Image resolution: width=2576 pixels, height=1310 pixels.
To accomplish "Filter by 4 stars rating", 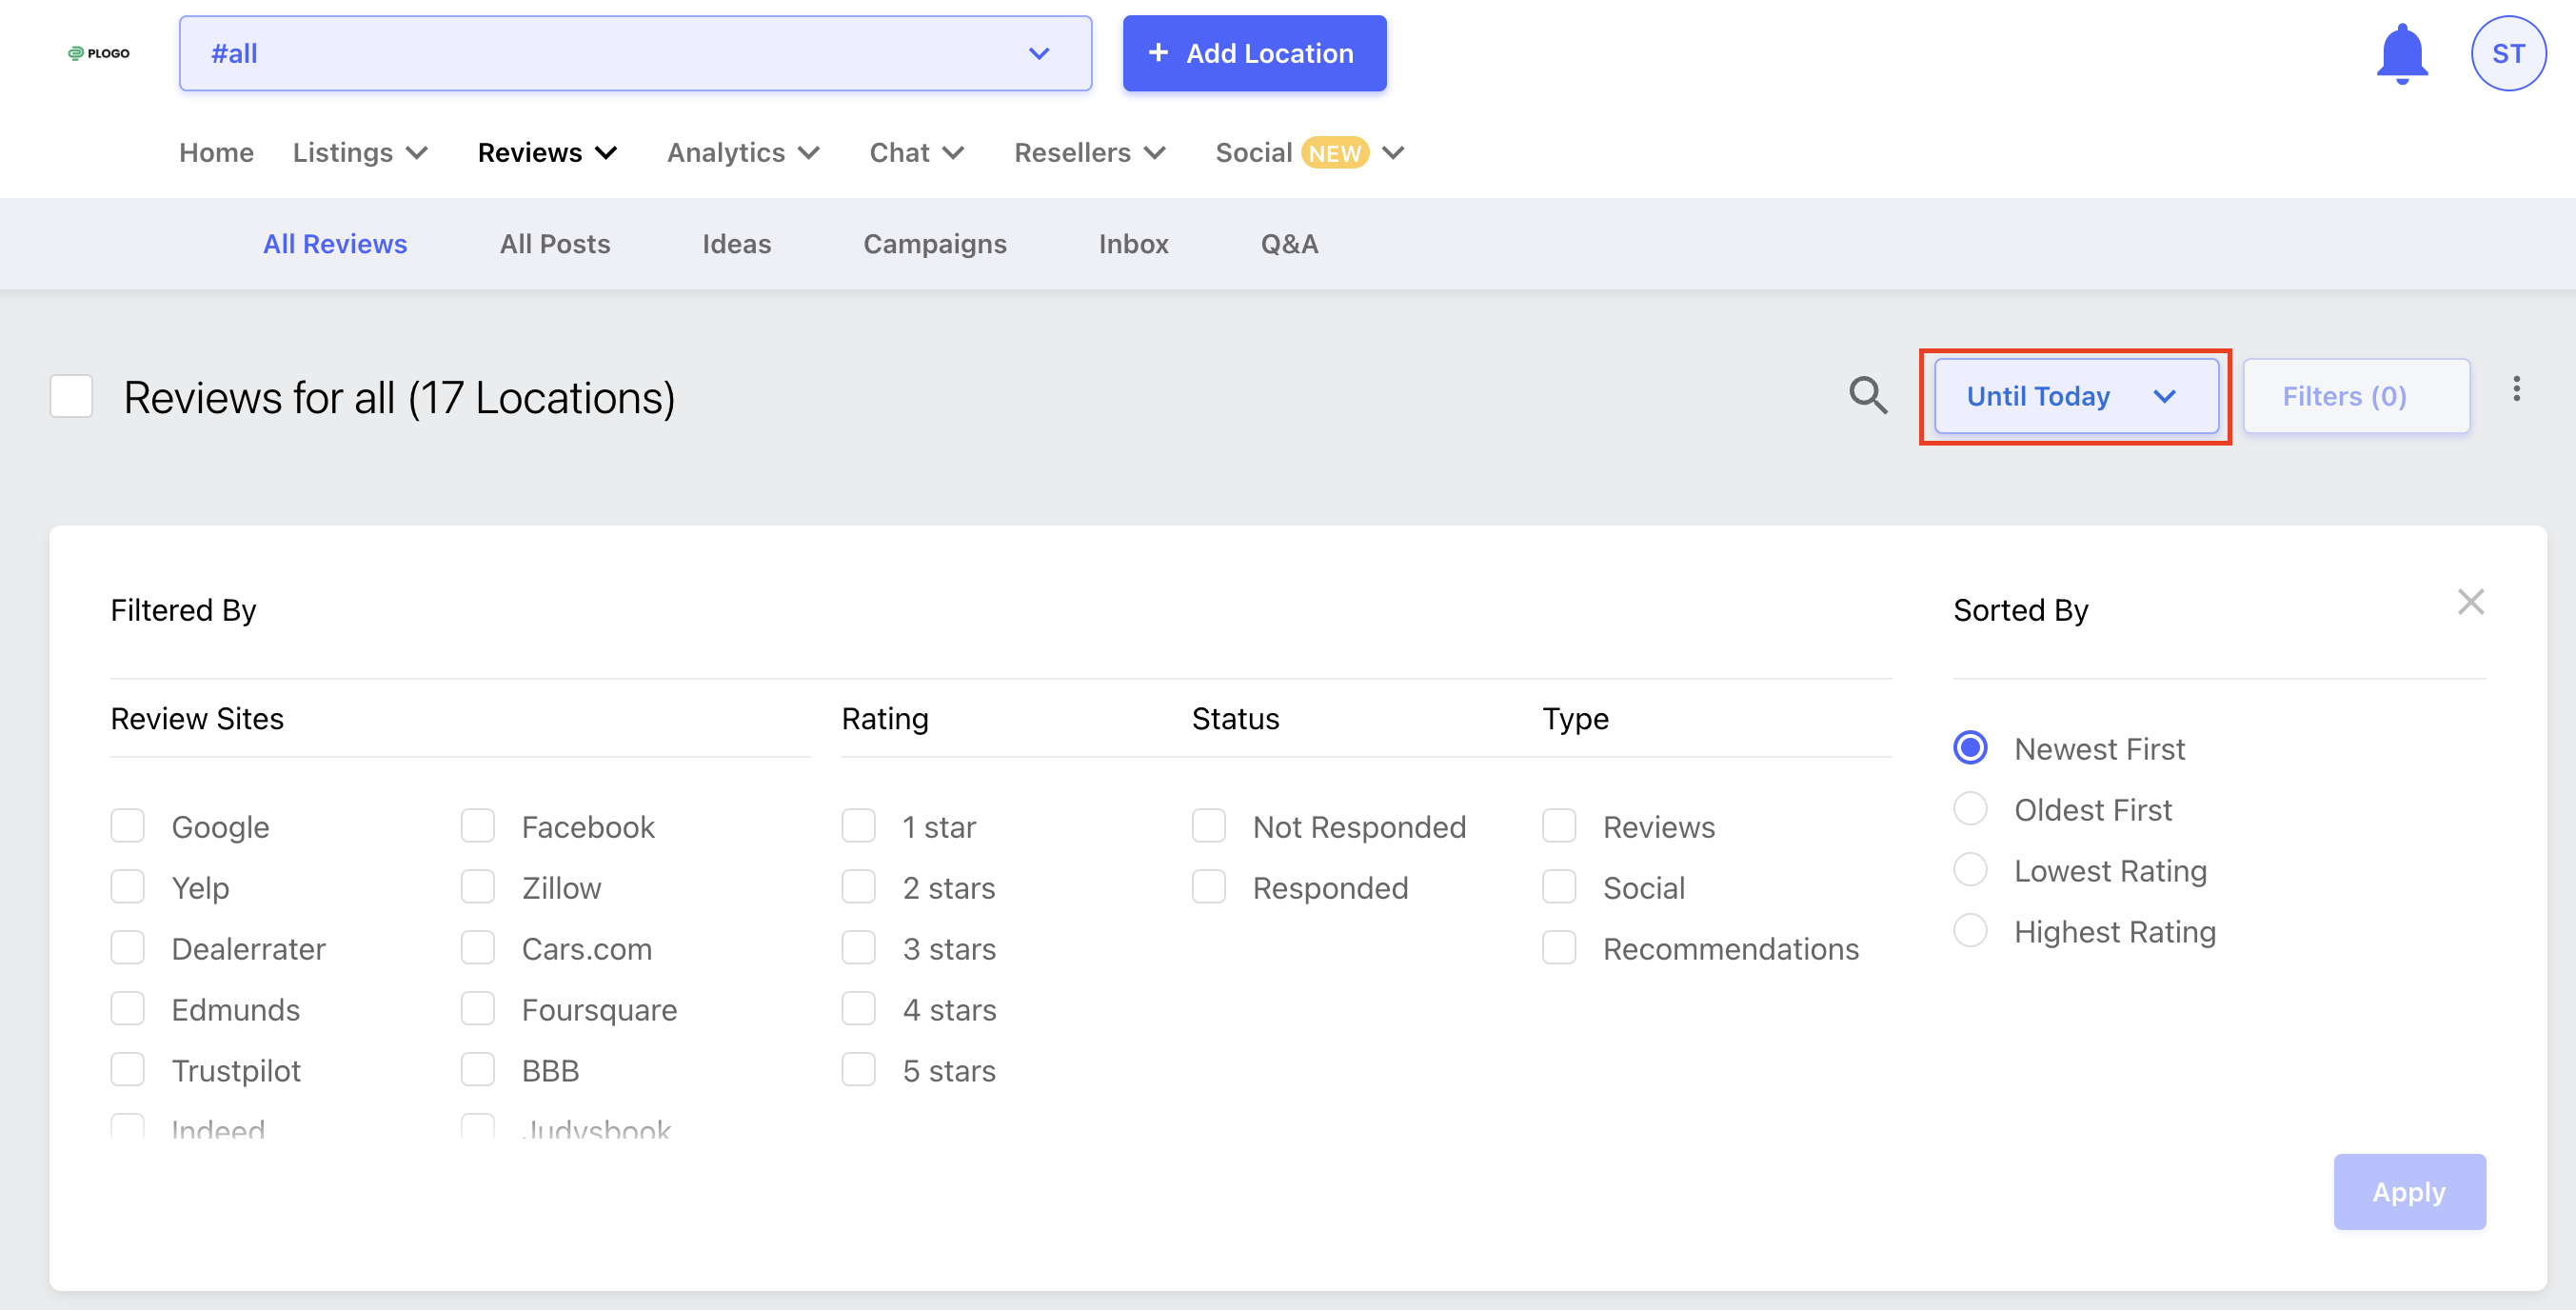I will tap(859, 1010).
